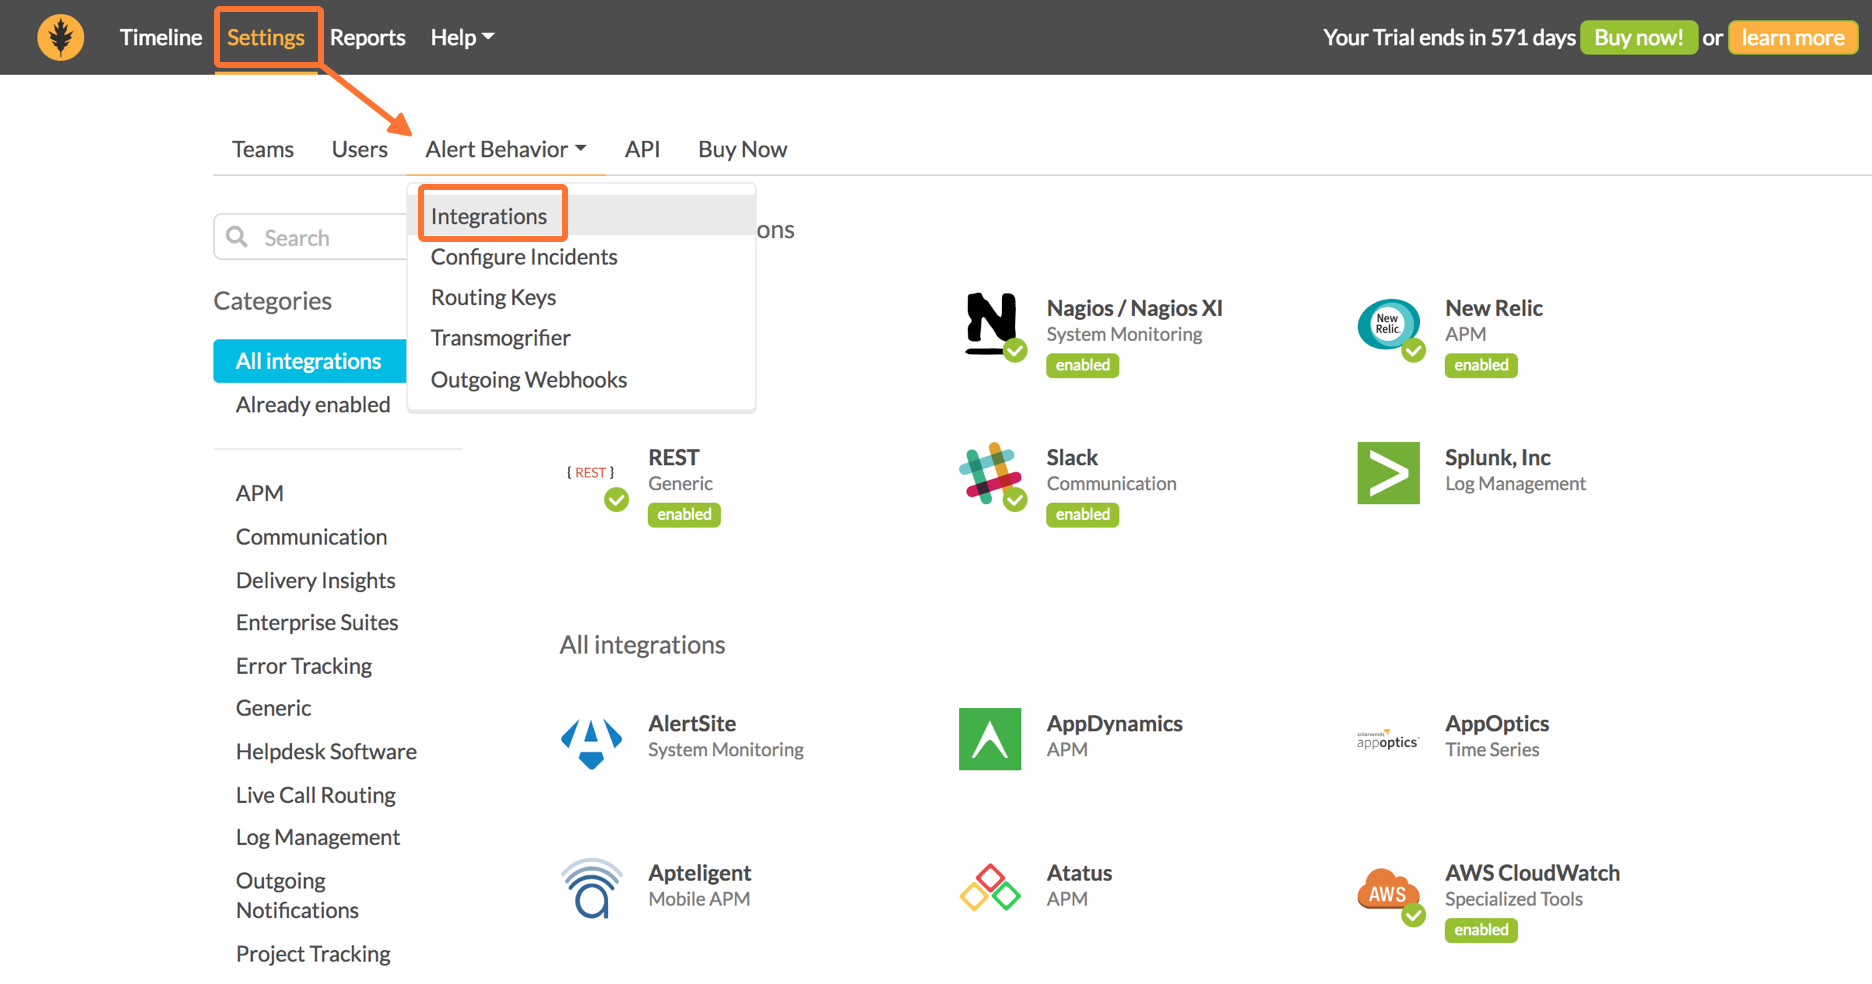Open the AlertSite title

coord(692,723)
